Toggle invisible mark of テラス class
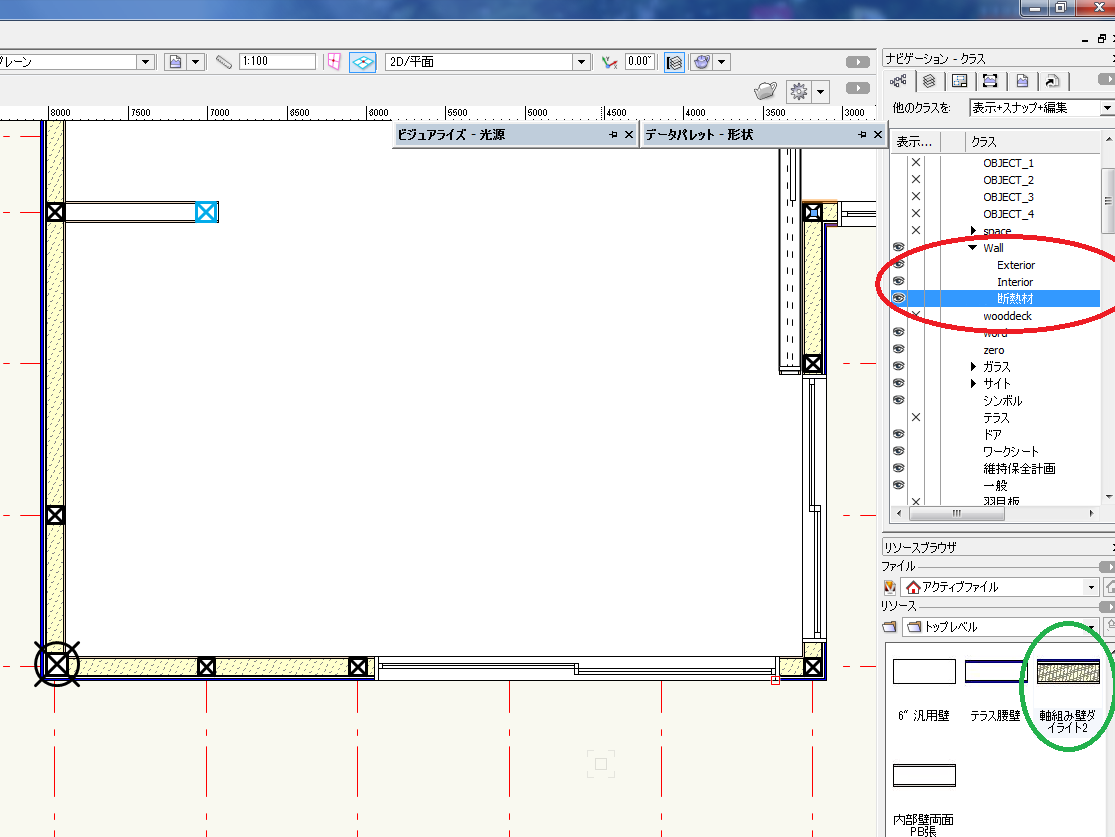Screen dimensions: 1115x837 click(916, 418)
